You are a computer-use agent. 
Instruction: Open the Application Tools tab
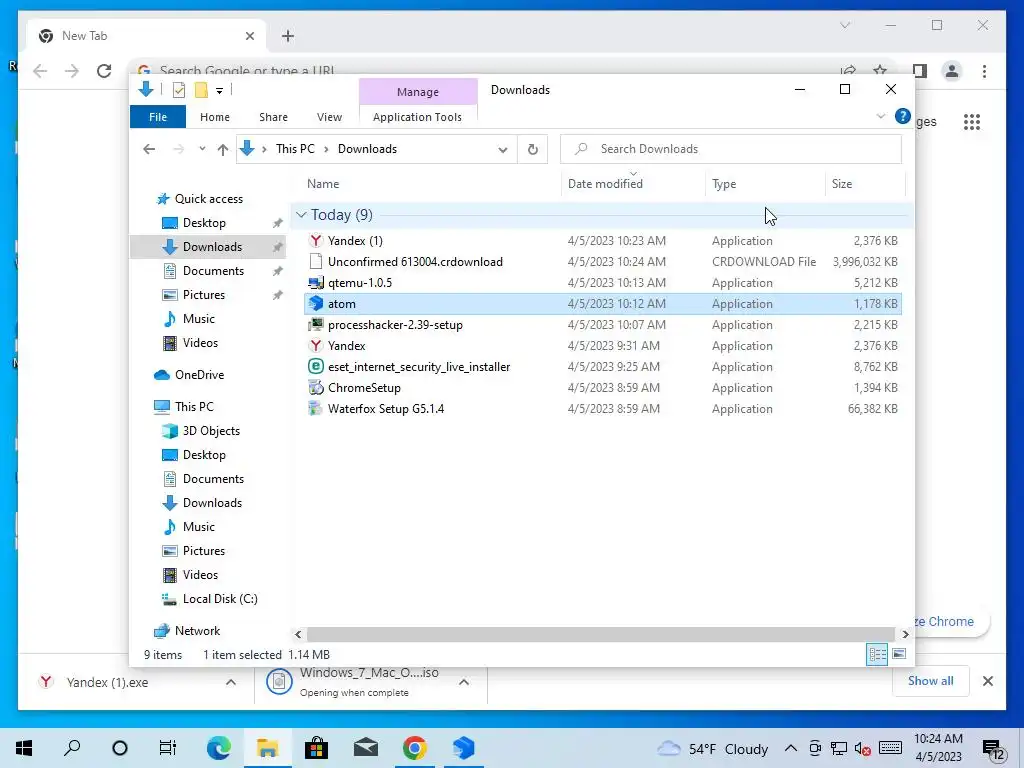[417, 117]
